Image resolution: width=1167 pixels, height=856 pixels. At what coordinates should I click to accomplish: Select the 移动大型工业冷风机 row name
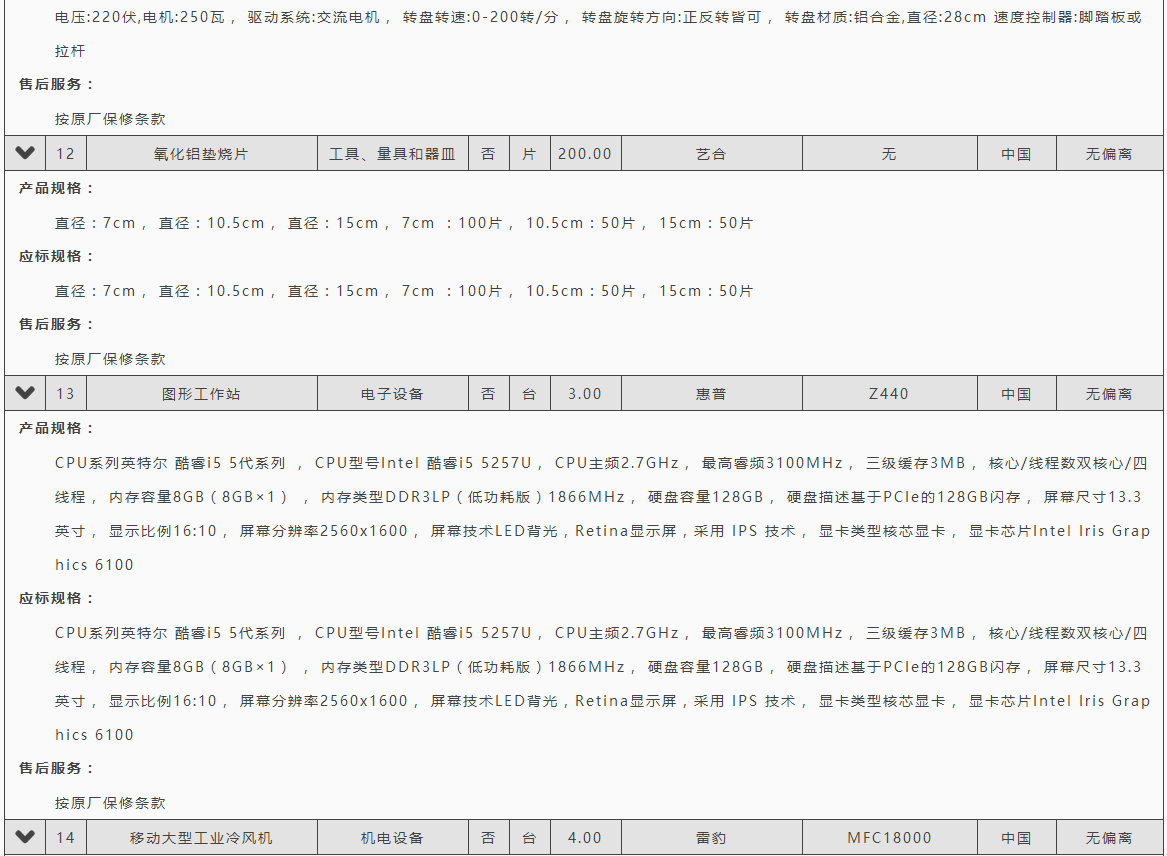[201, 838]
